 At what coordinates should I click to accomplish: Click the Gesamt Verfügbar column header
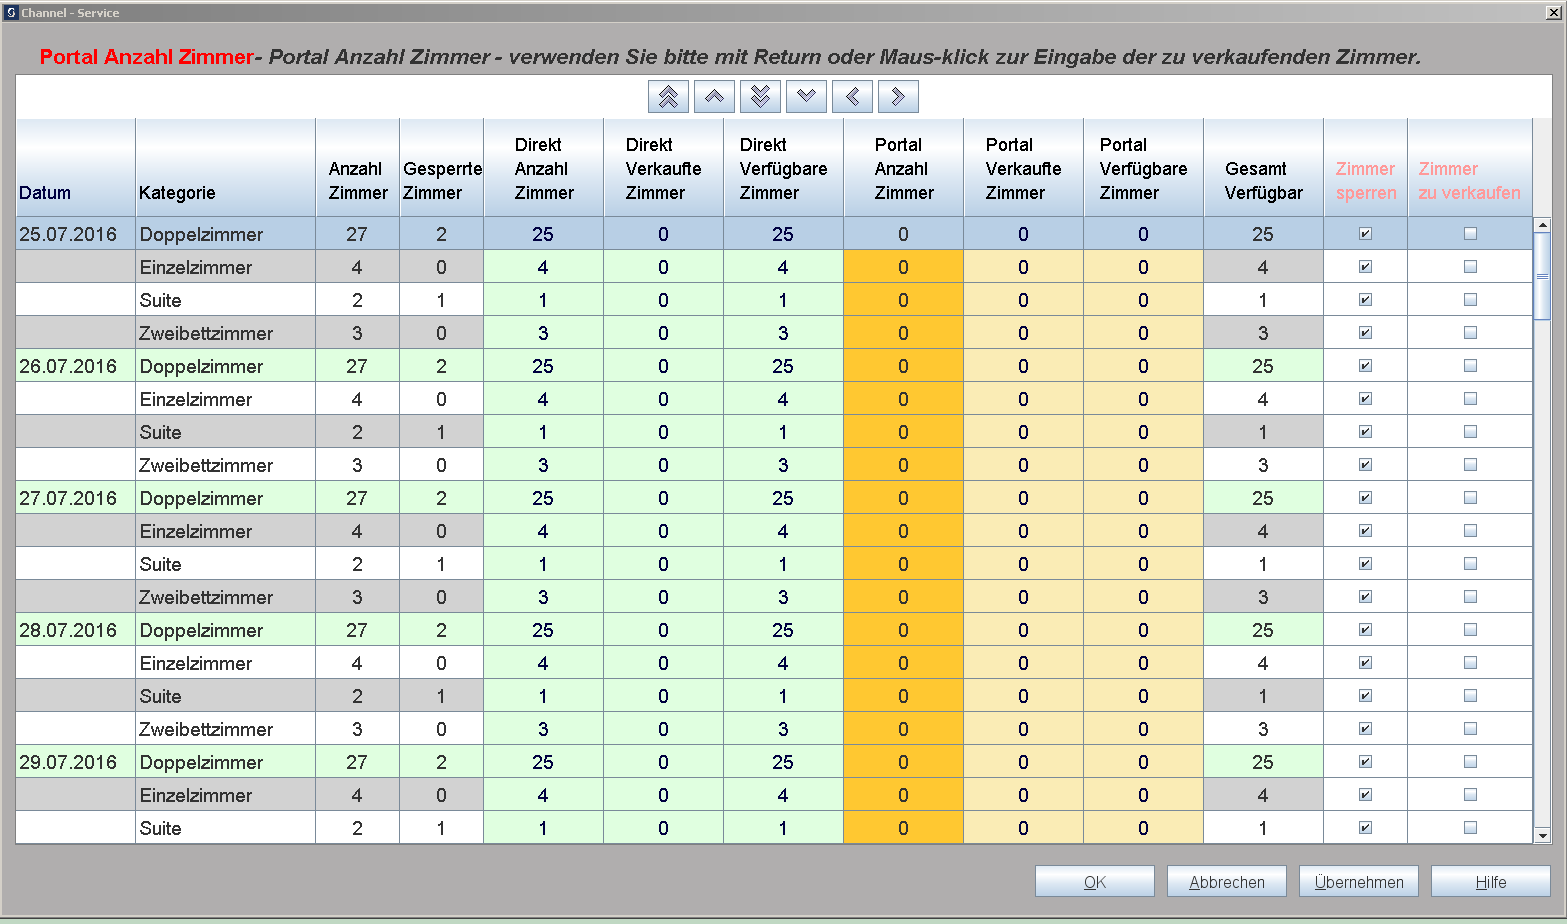(1263, 168)
